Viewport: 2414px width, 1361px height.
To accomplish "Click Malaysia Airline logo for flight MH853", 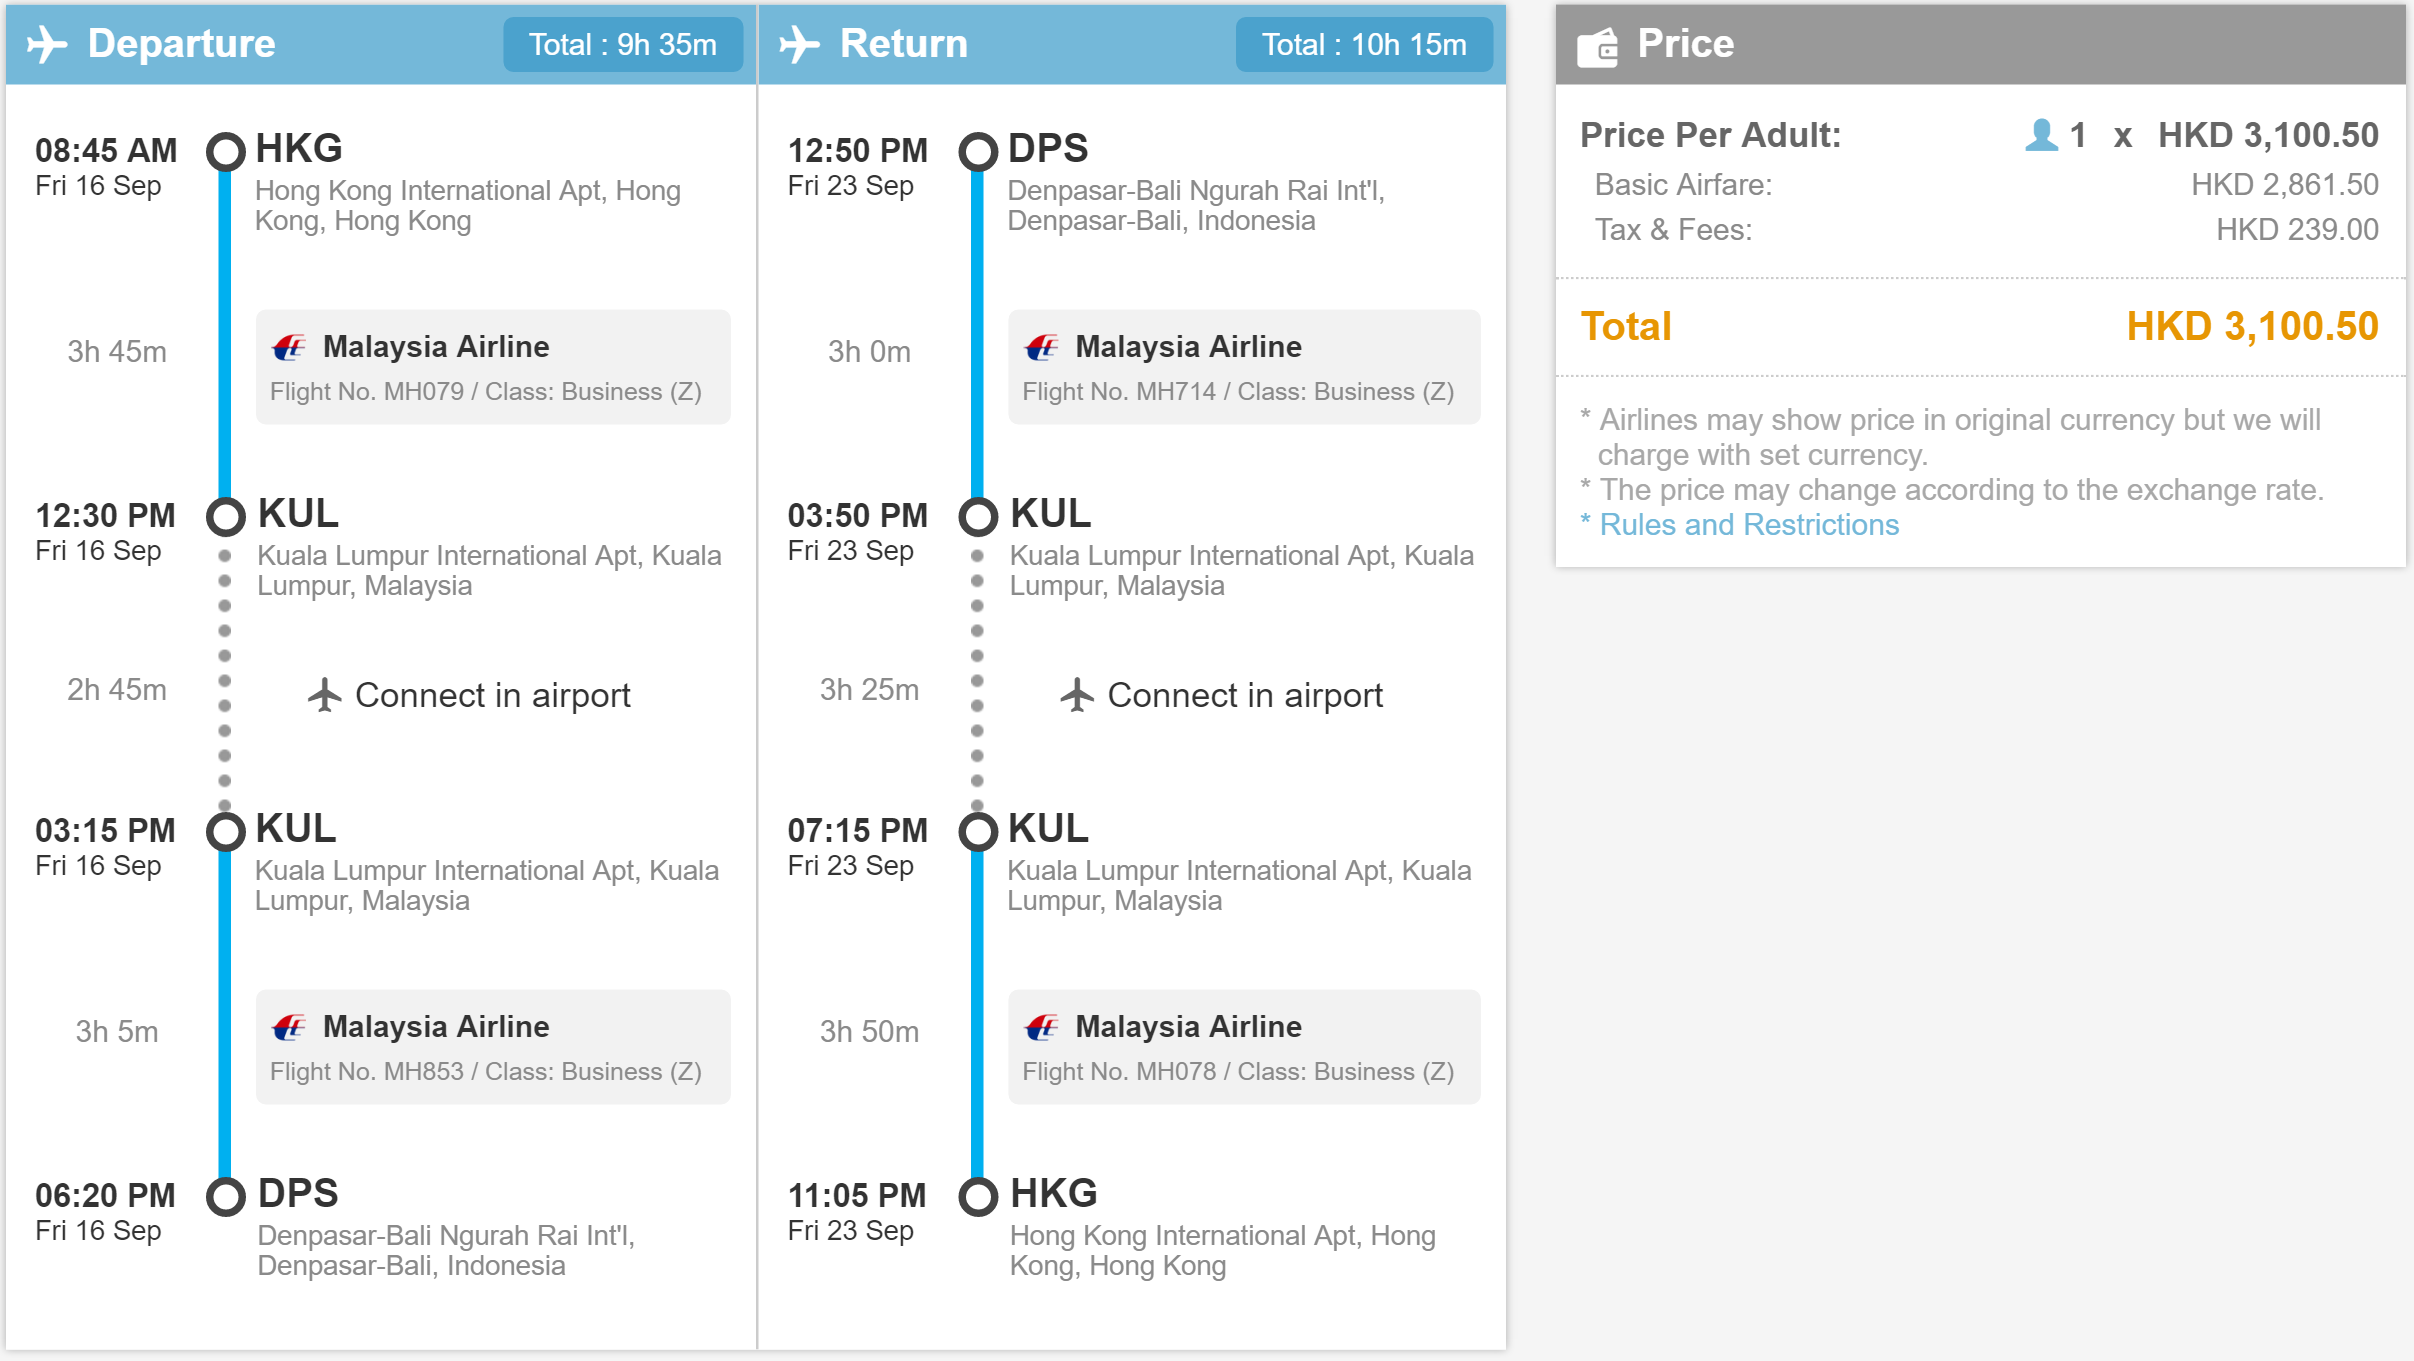I will click(x=289, y=1027).
